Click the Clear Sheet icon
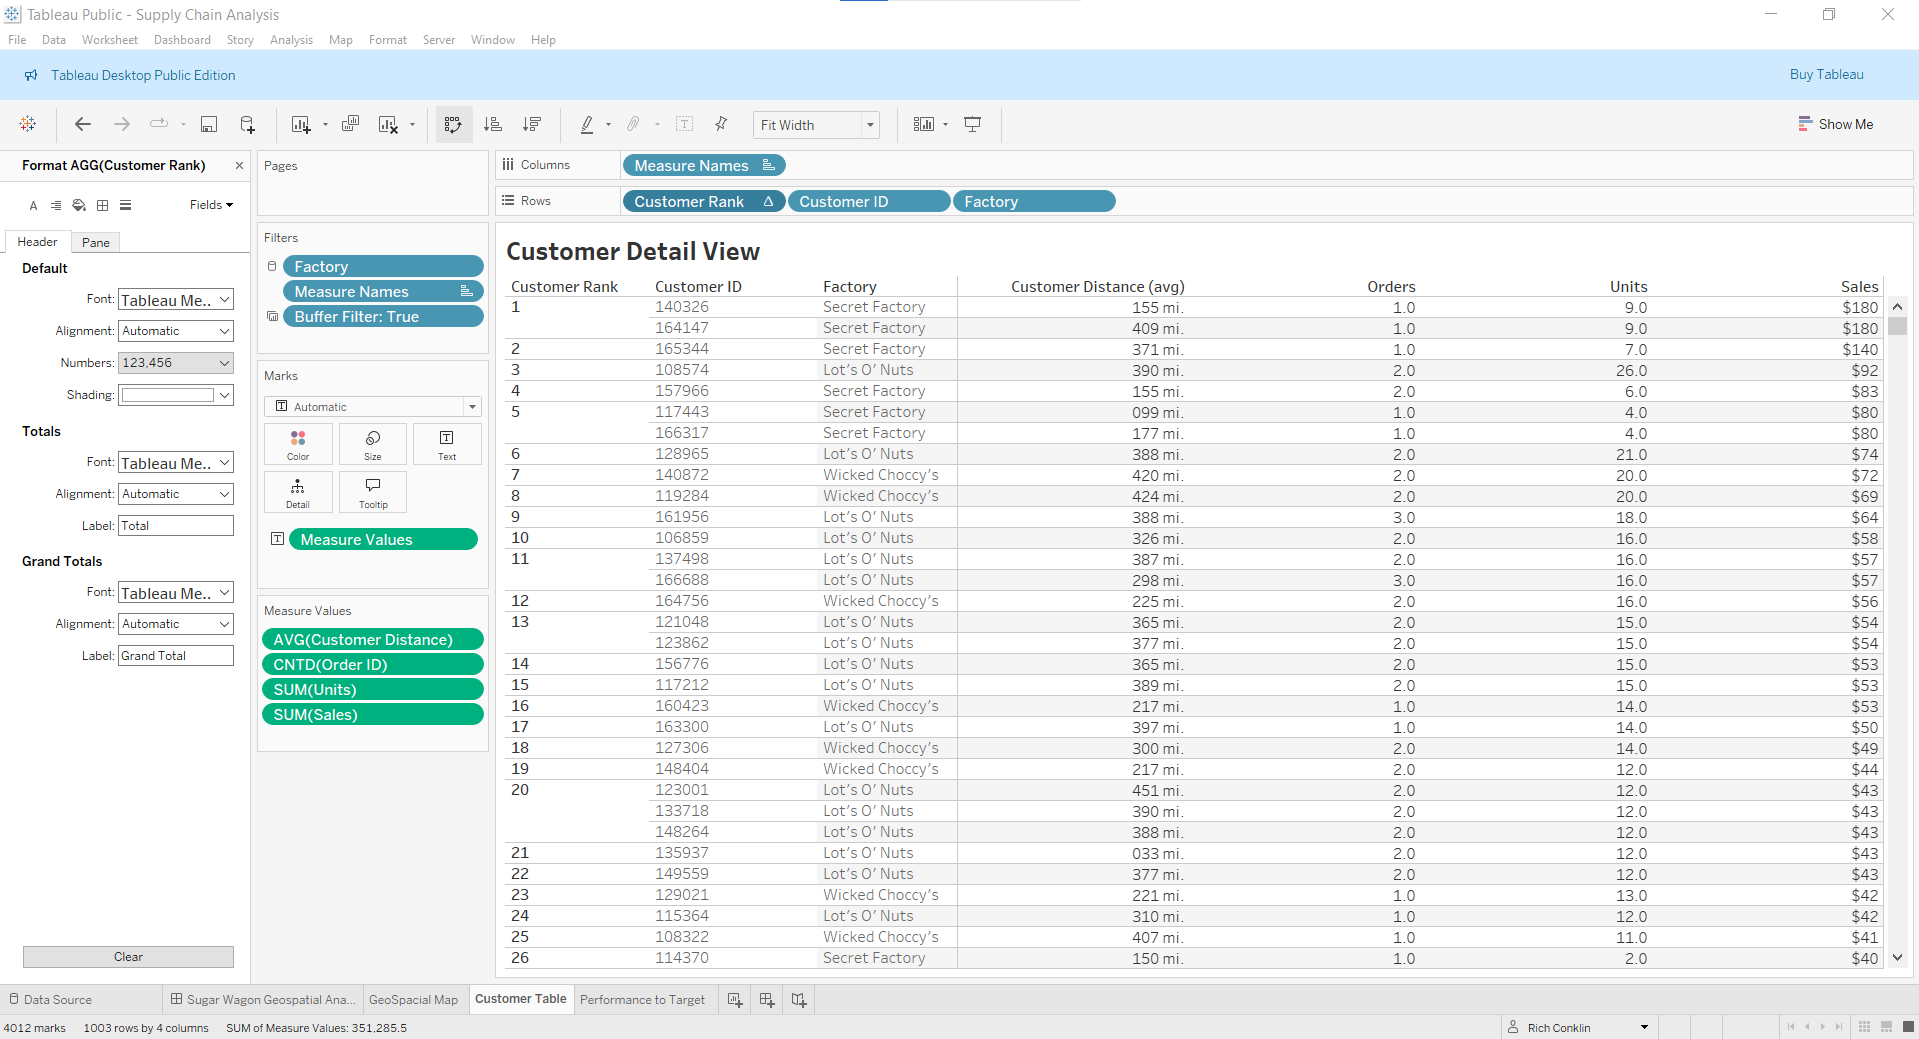Screen dimensions: 1919x1039 tap(388, 124)
